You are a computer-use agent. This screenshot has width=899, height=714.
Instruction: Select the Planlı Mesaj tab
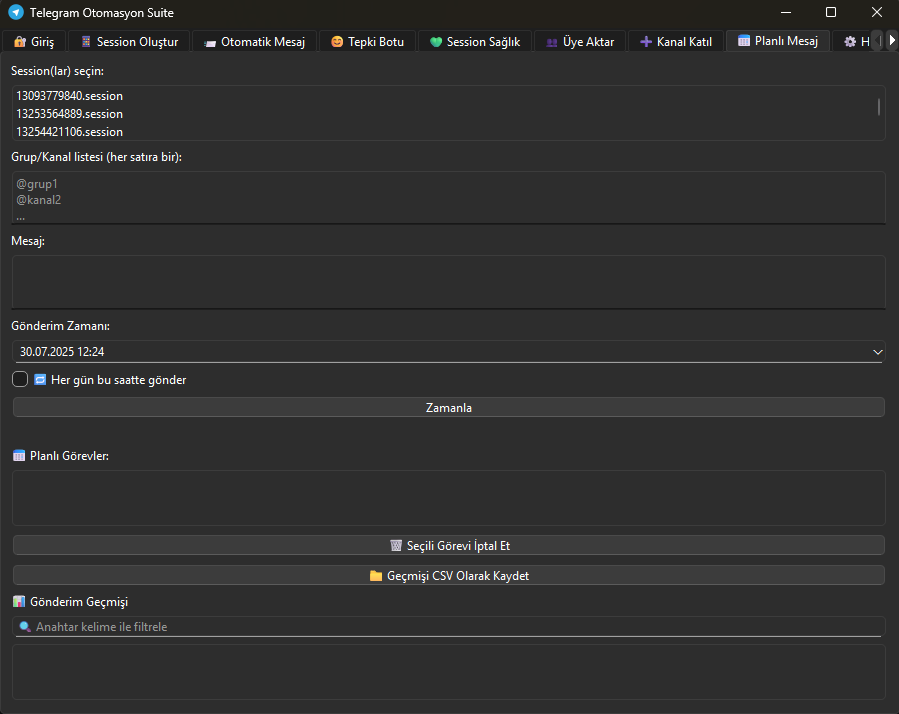[778, 41]
